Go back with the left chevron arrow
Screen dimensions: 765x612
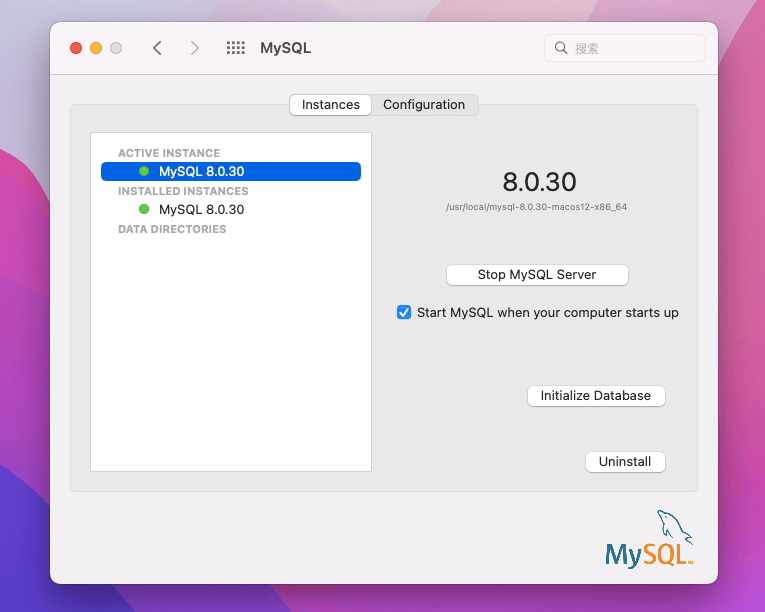(157, 48)
